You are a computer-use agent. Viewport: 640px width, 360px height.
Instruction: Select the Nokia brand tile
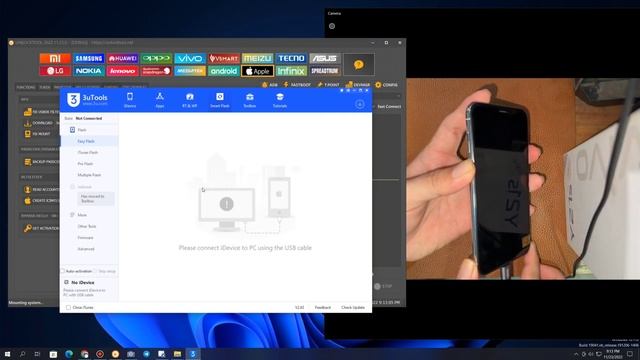point(89,71)
